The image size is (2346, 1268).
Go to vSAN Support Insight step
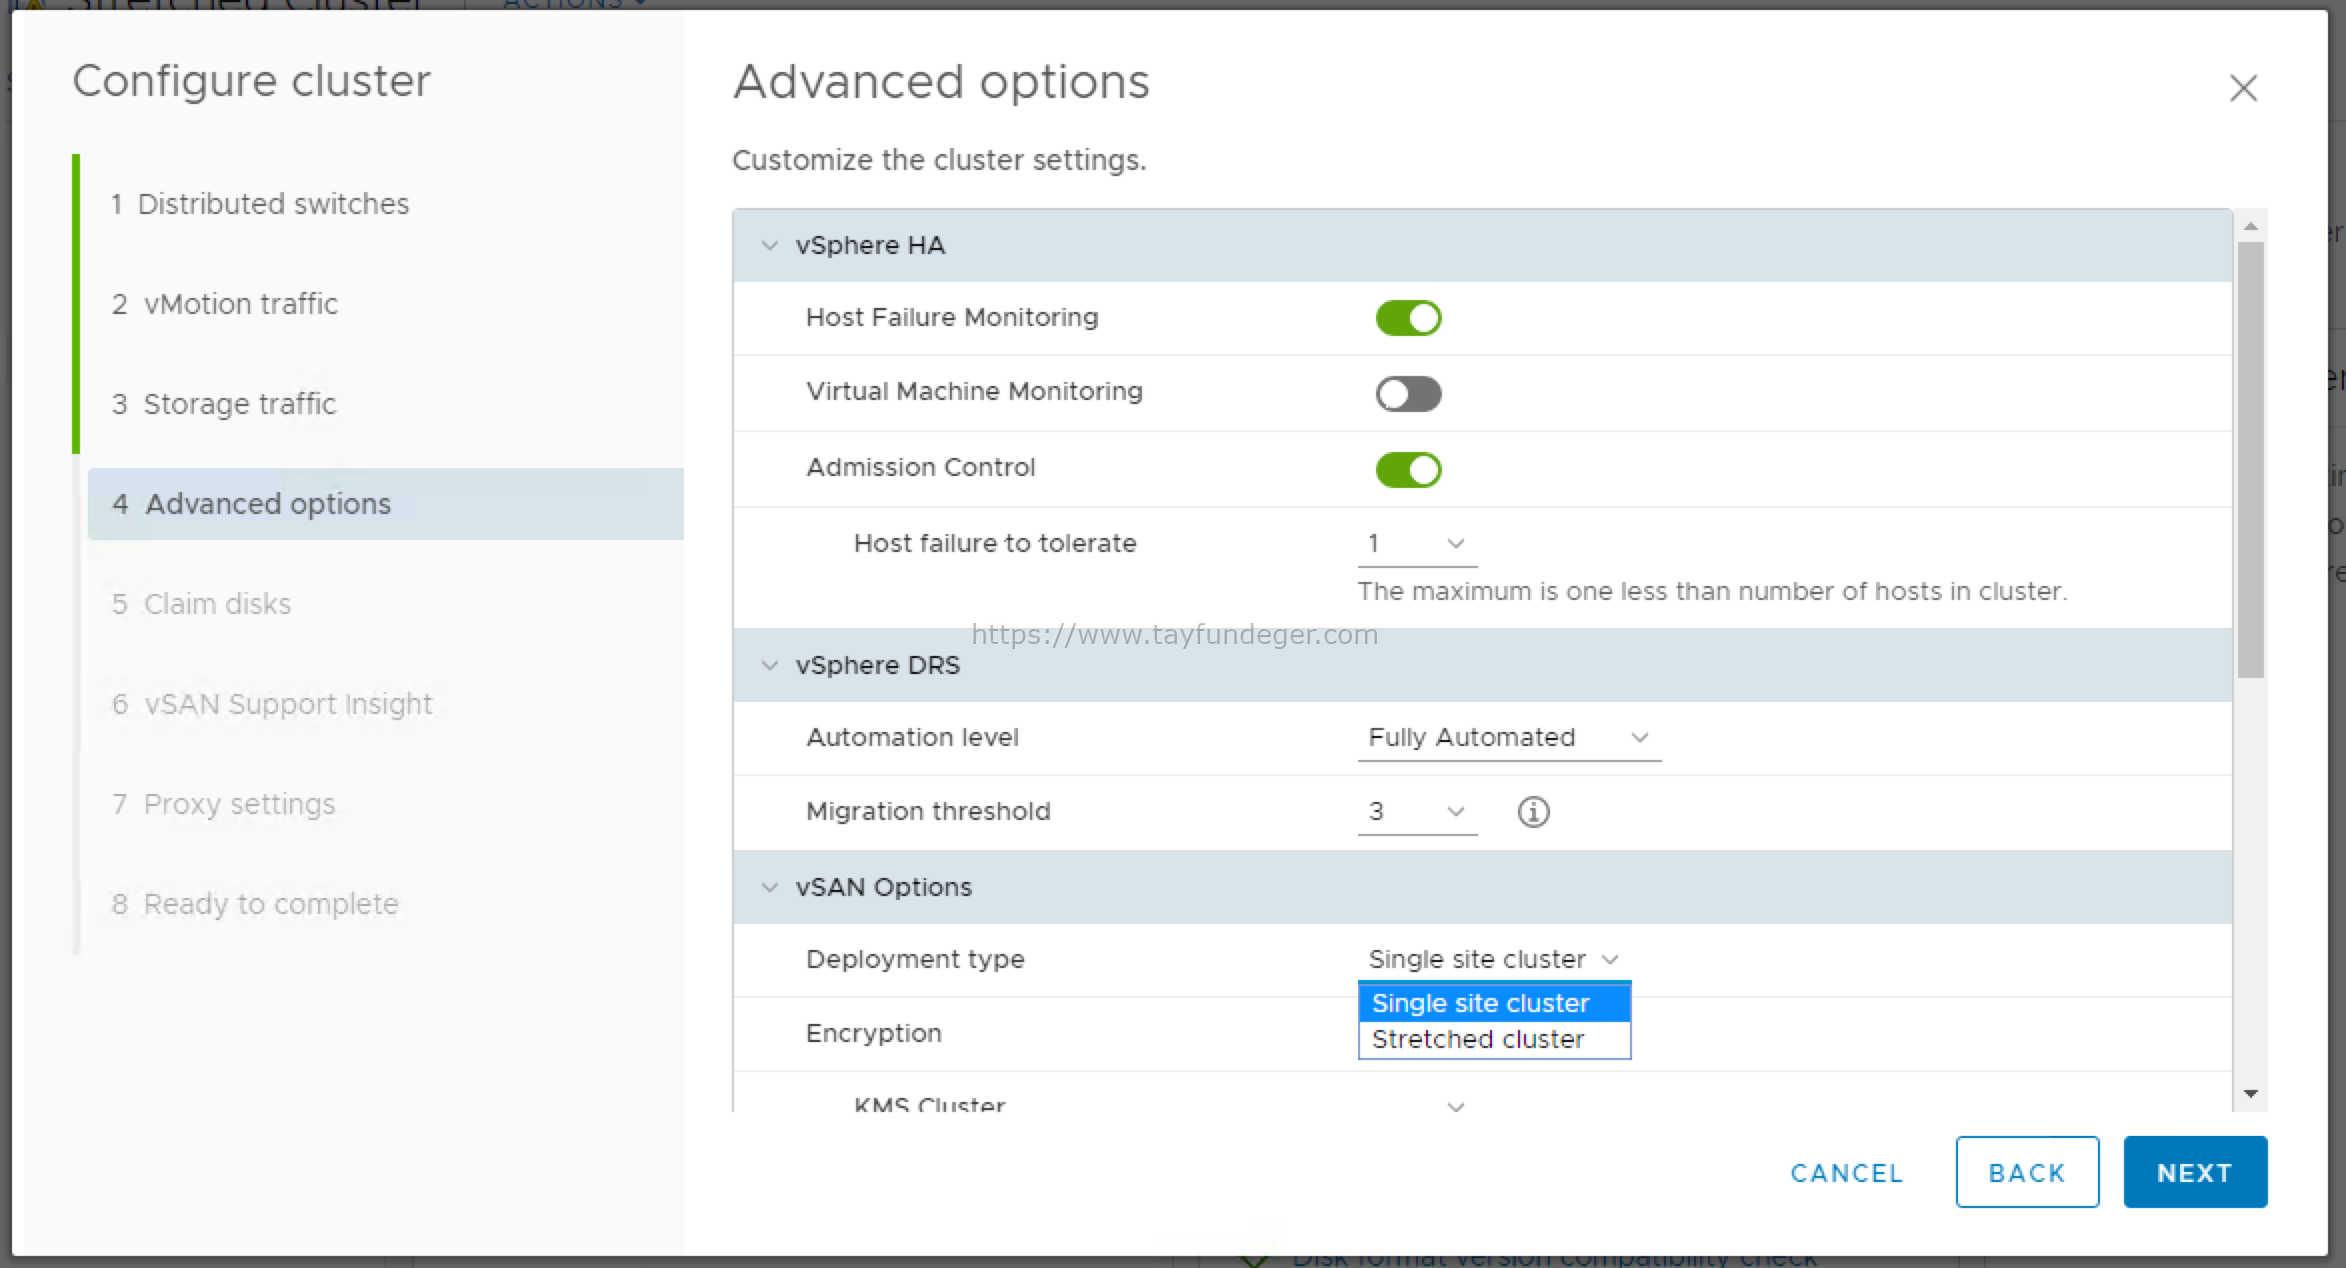(x=272, y=704)
